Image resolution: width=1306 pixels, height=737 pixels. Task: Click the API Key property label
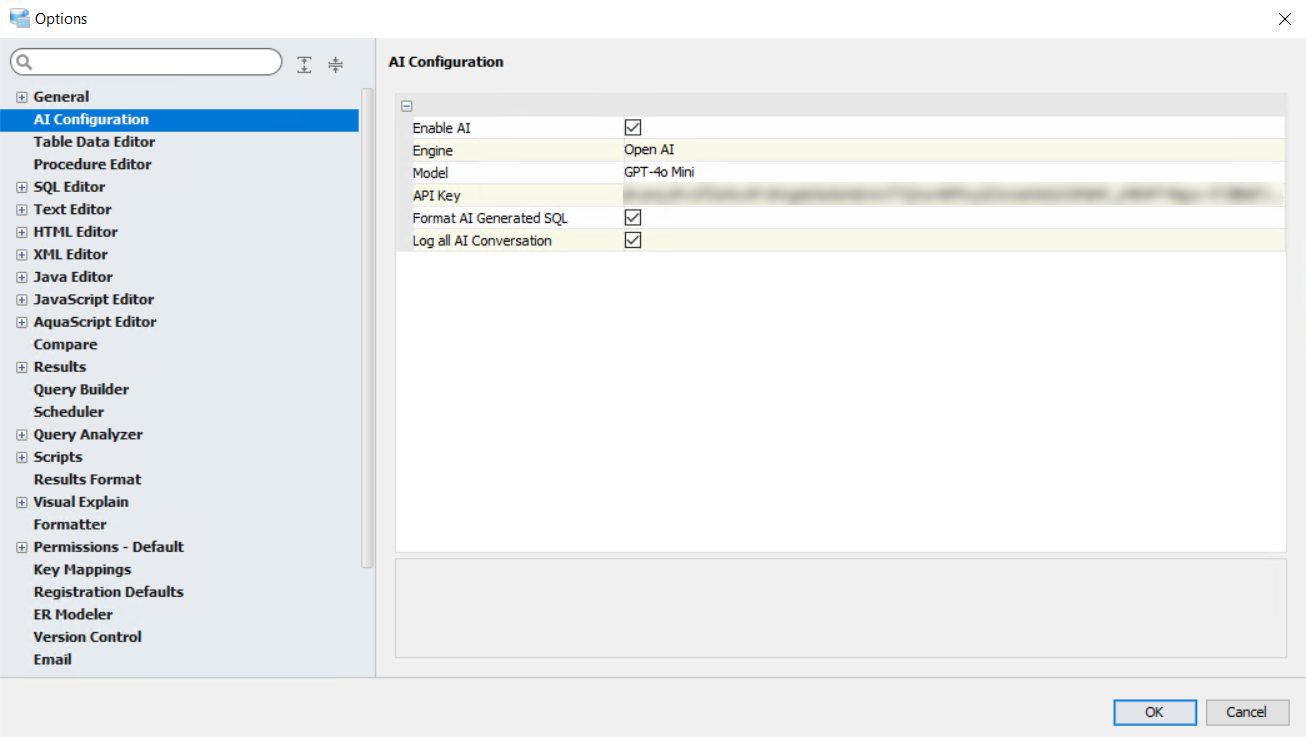click(x=437, y=196)
